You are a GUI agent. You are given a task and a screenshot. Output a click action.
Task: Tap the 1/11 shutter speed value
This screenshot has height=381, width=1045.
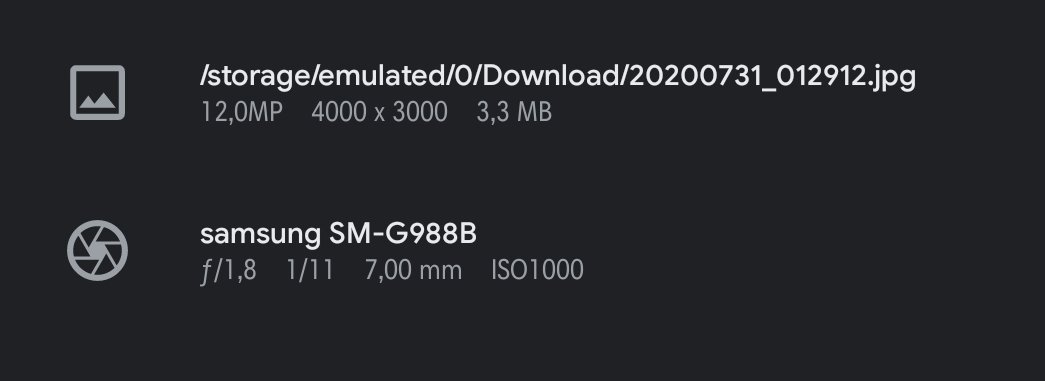click(310, 270)
